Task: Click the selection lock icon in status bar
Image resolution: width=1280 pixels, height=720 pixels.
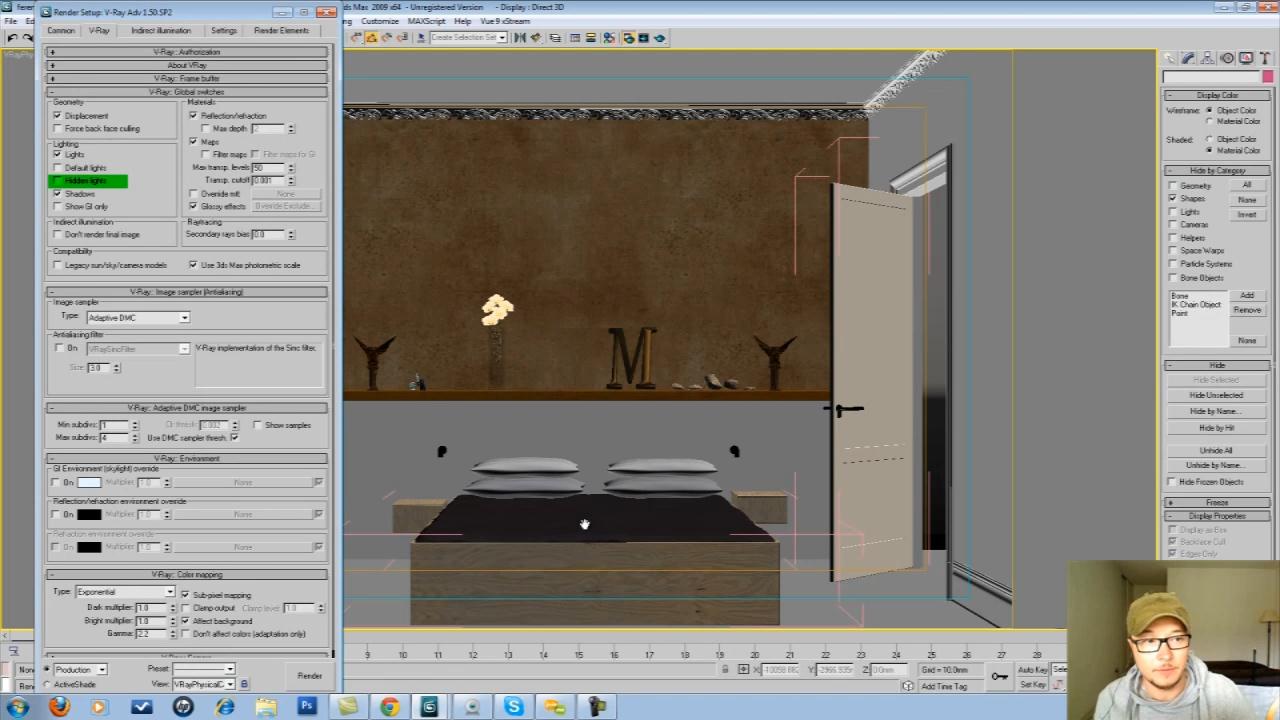Action: 725,669
